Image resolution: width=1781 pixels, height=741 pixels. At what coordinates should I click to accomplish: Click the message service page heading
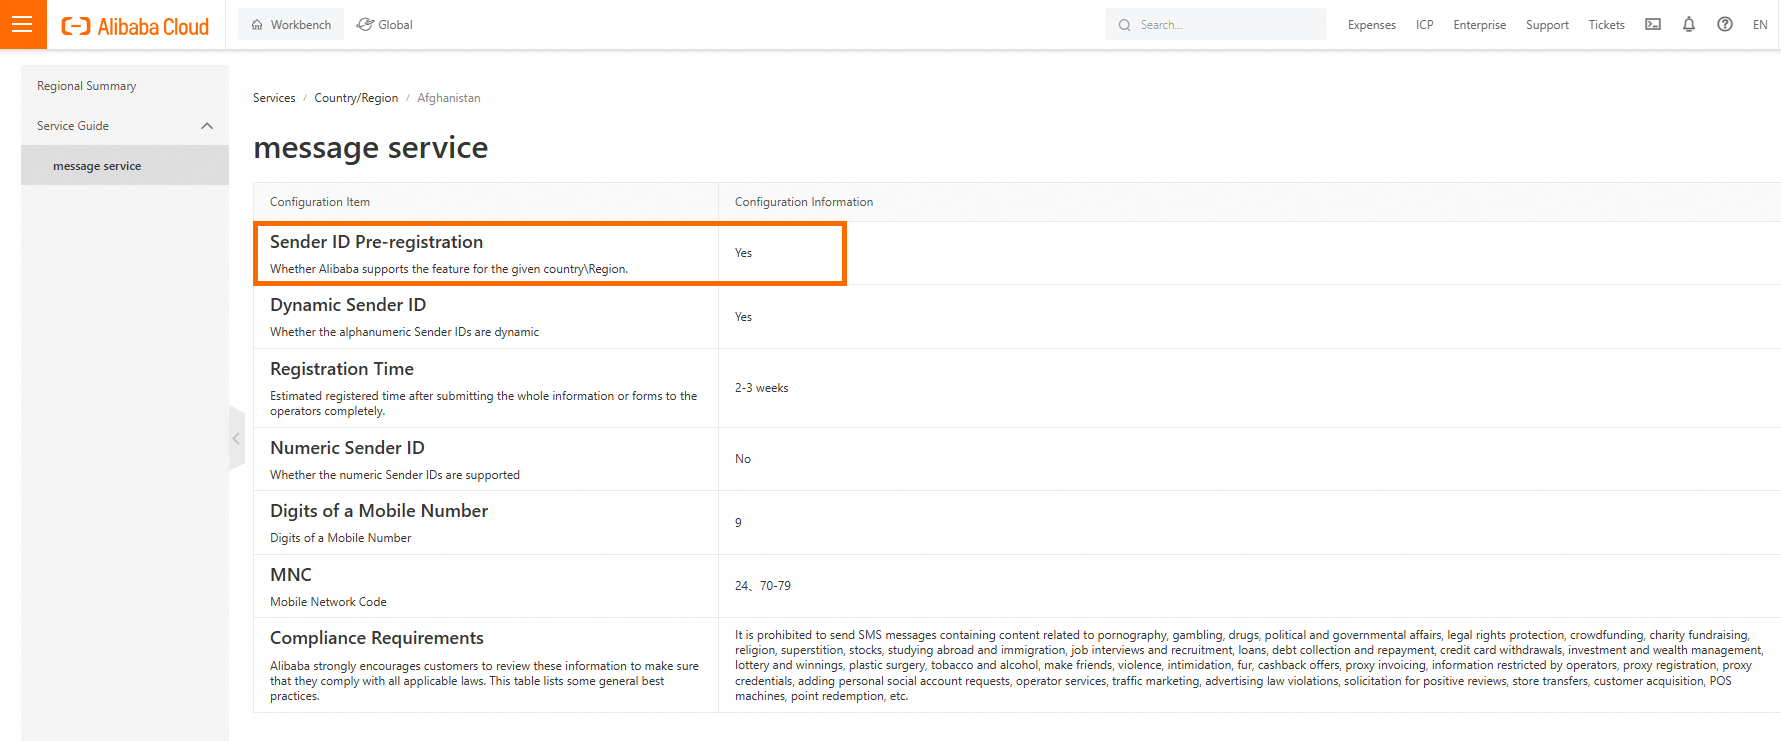click(x=371, y=148)
